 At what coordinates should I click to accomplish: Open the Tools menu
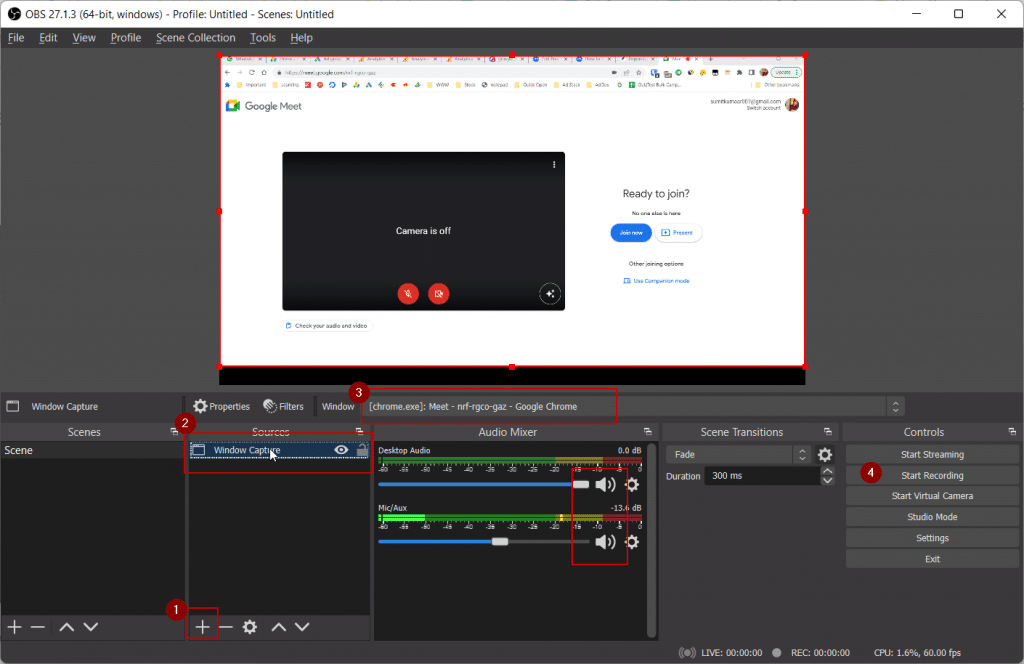click(263, 38)
